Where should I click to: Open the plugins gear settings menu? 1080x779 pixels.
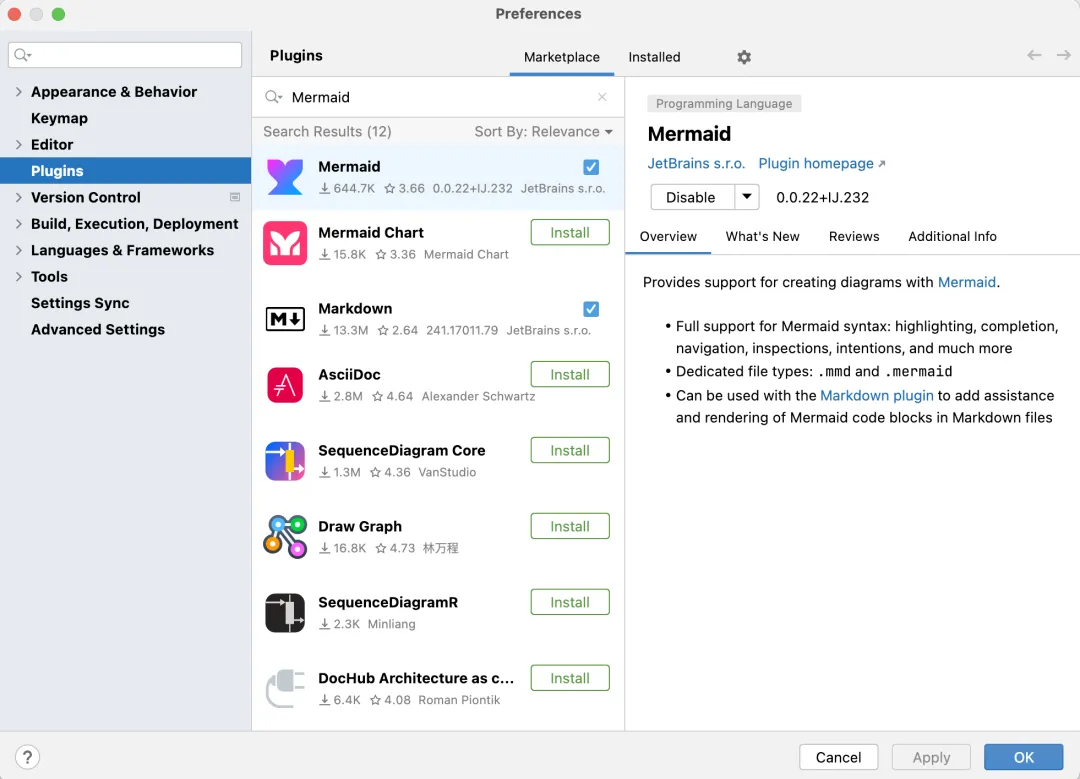point(744,57)
